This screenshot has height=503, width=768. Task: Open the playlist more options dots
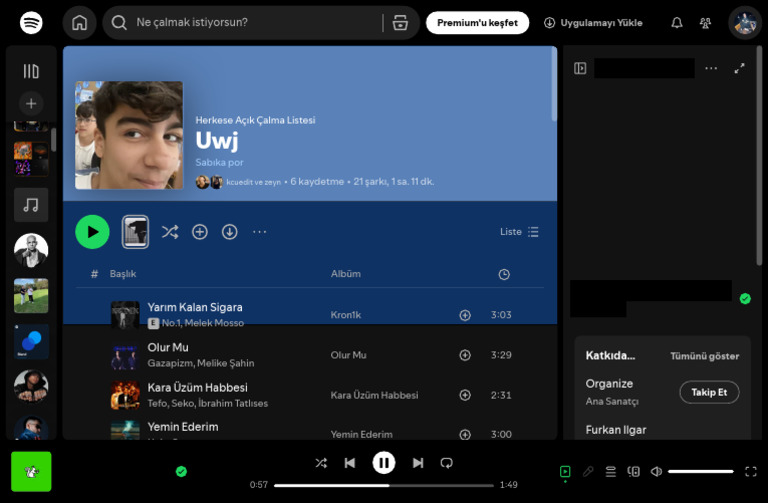click(260, 232)
